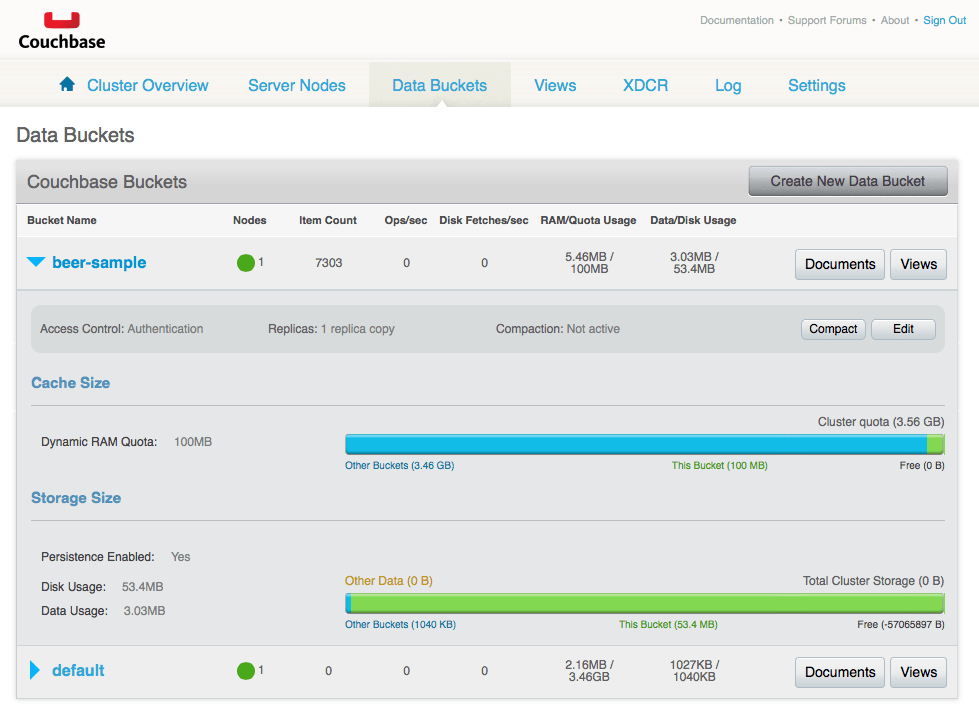Click the Persistence Enabled Yes value
979x710 pixels.
(x=180, y=557)
